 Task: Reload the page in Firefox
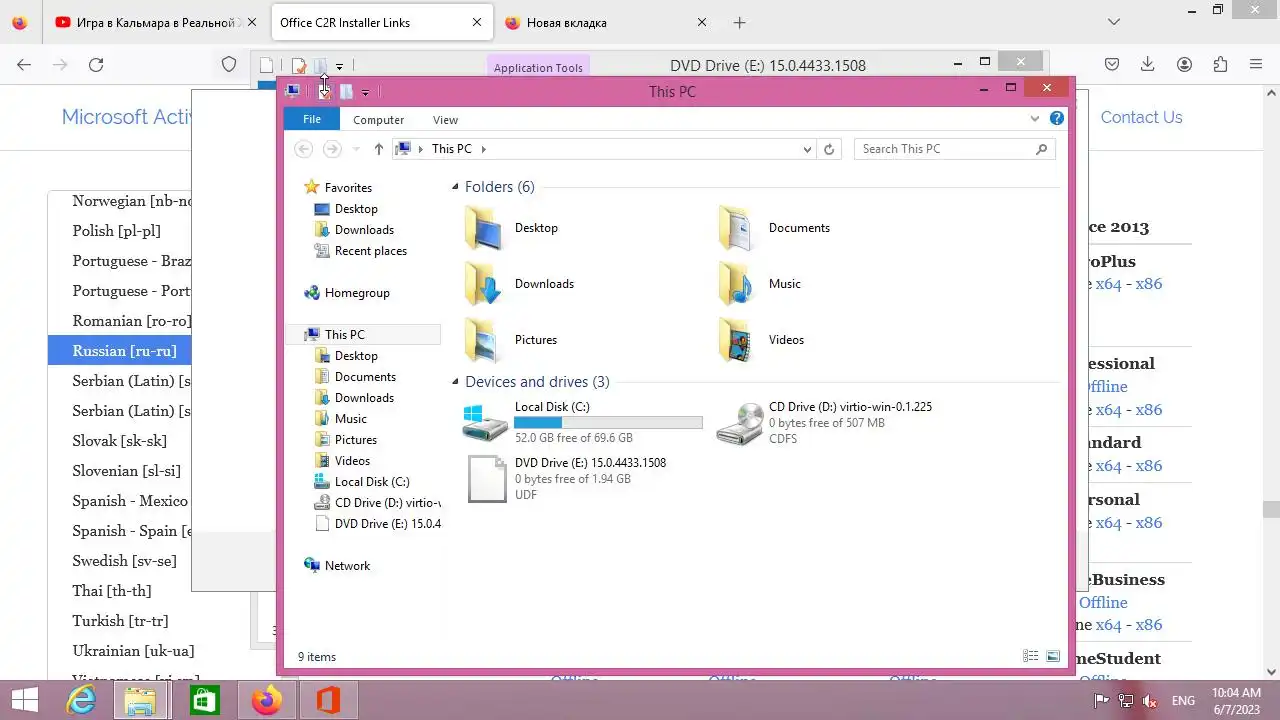96,65
